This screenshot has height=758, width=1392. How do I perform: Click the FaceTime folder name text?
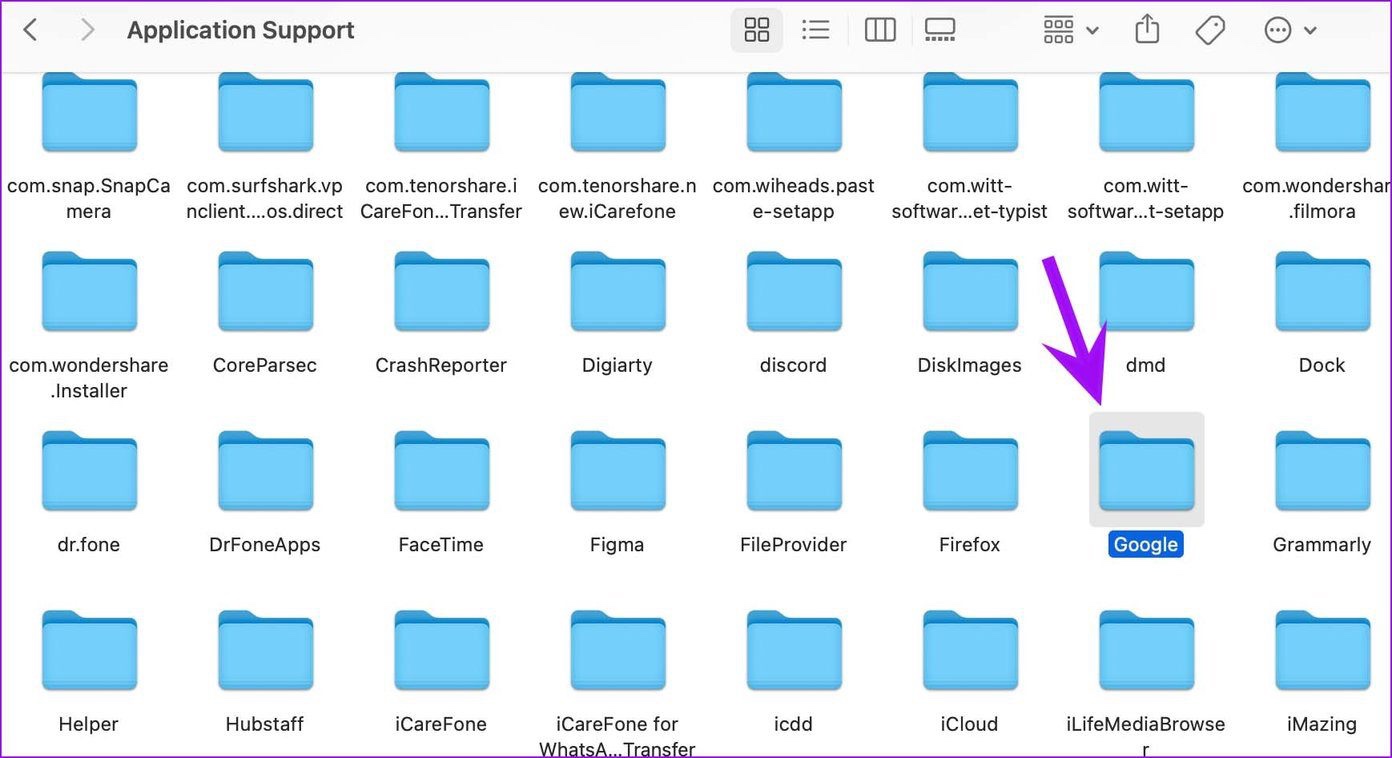441,544
